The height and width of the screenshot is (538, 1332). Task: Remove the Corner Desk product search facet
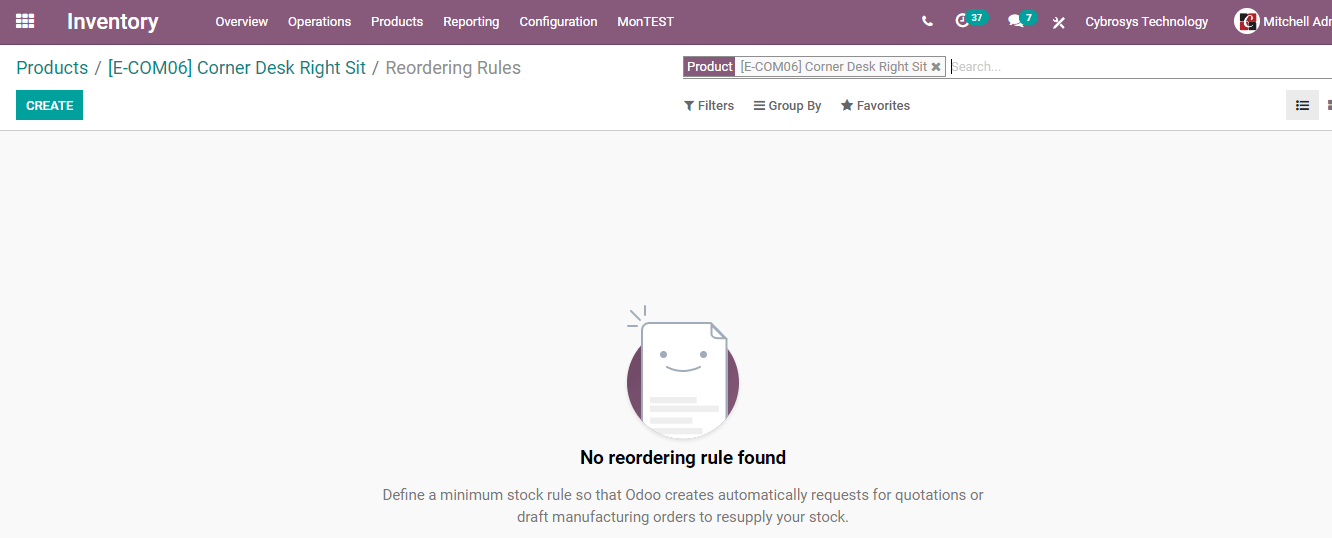(936, 67)
